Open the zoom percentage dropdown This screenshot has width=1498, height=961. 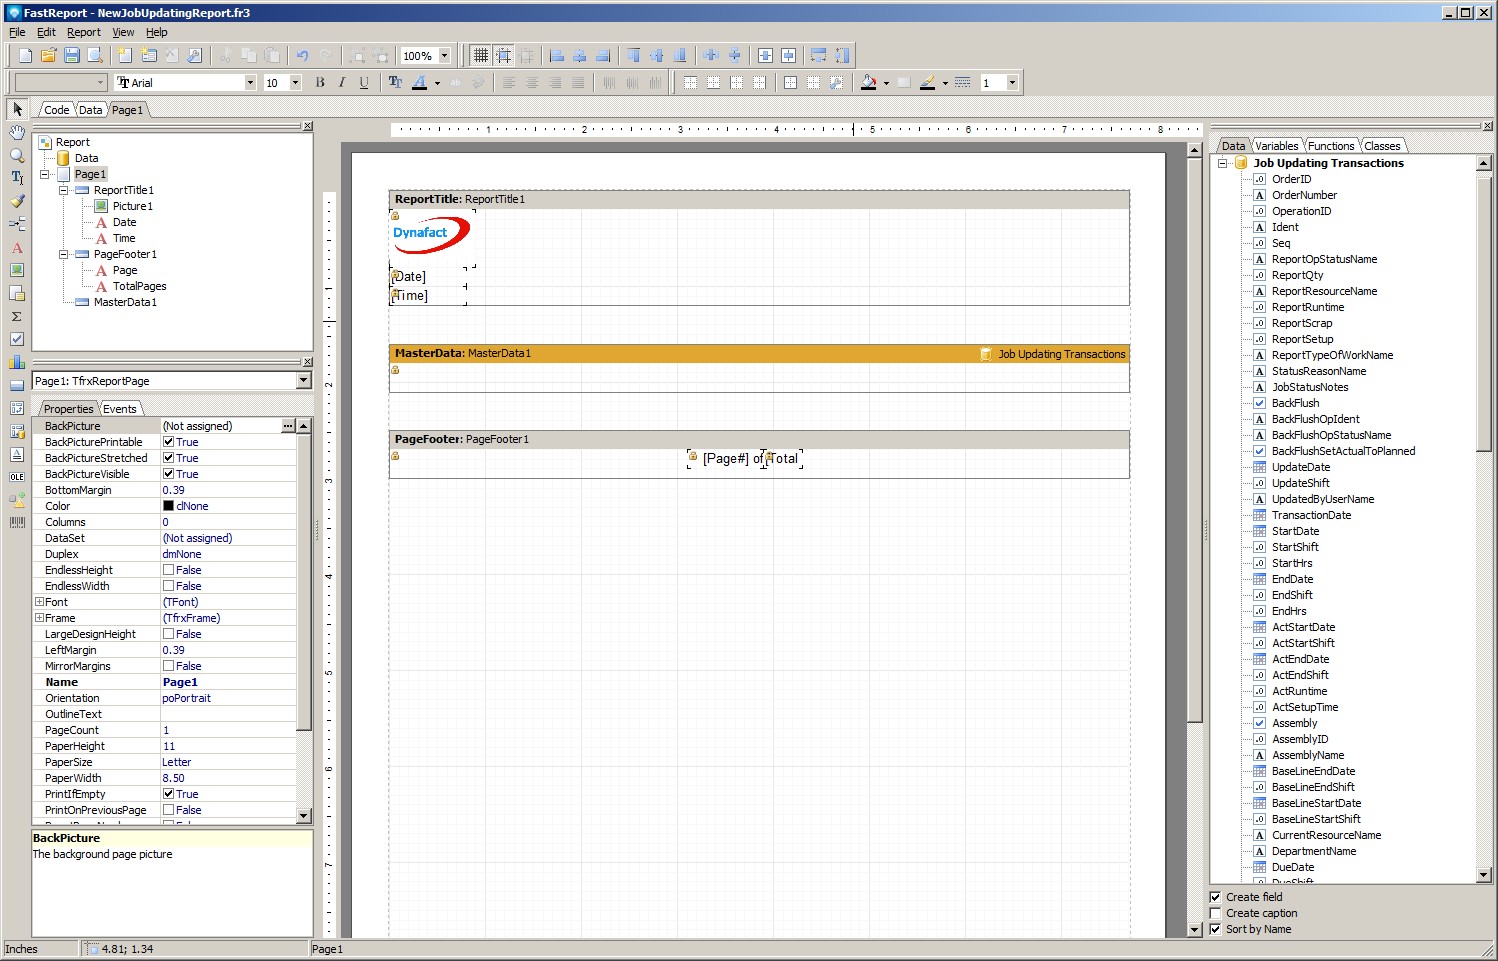(445, 56)
